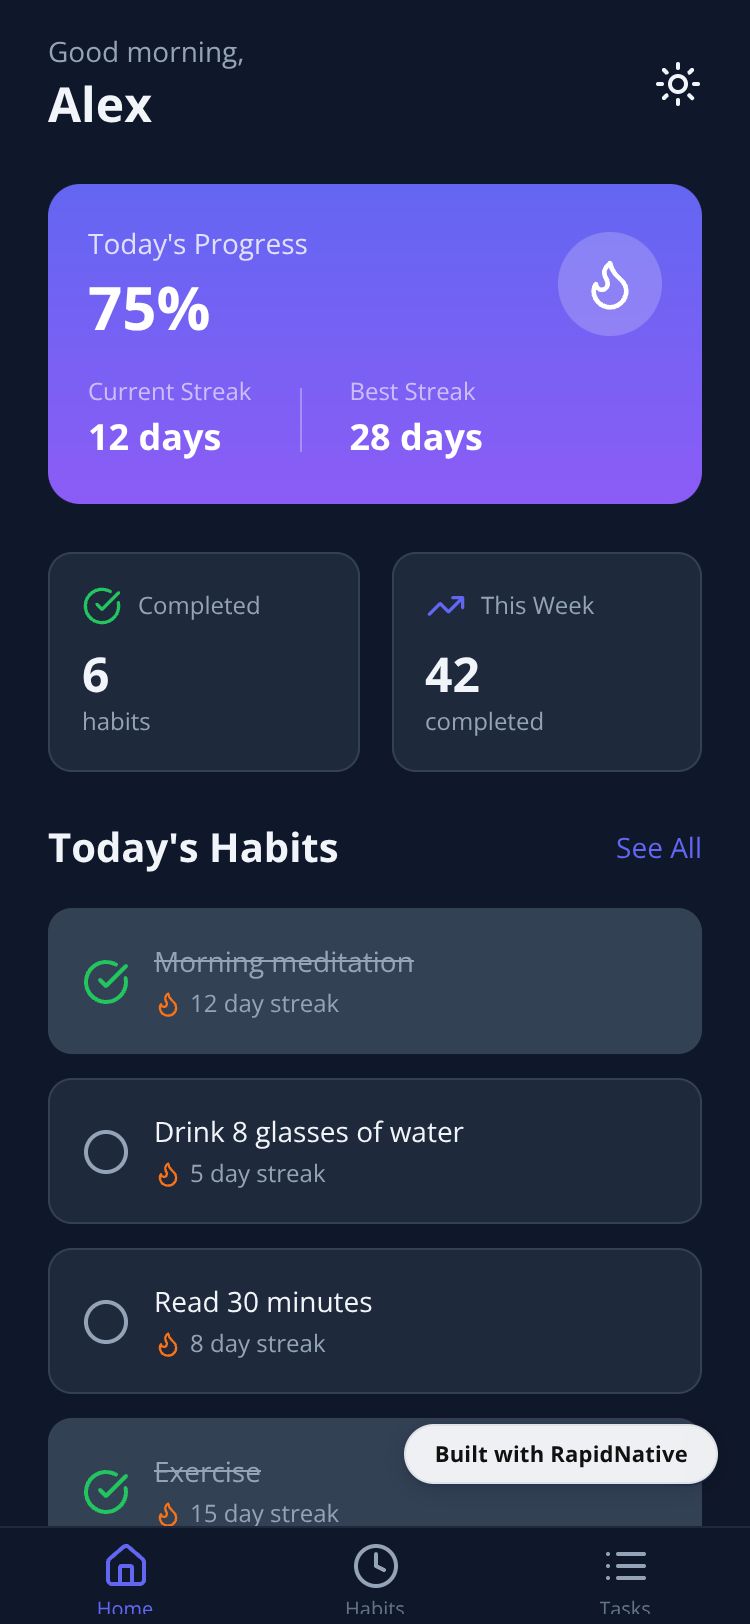Viewport: 750px width, 1624px height.
Task: Open the Completed 6 habits card
Action: (x=204, y=662)
